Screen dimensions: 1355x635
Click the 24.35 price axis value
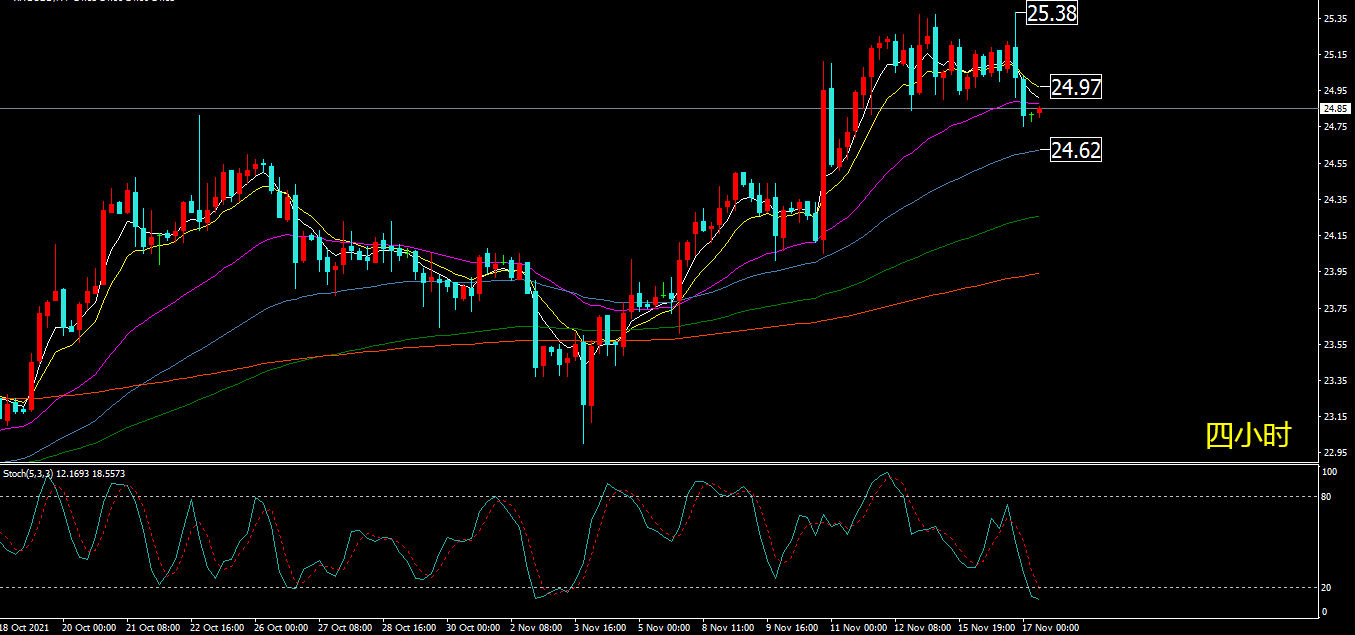pyautogui.click(x=1336, y=199)
